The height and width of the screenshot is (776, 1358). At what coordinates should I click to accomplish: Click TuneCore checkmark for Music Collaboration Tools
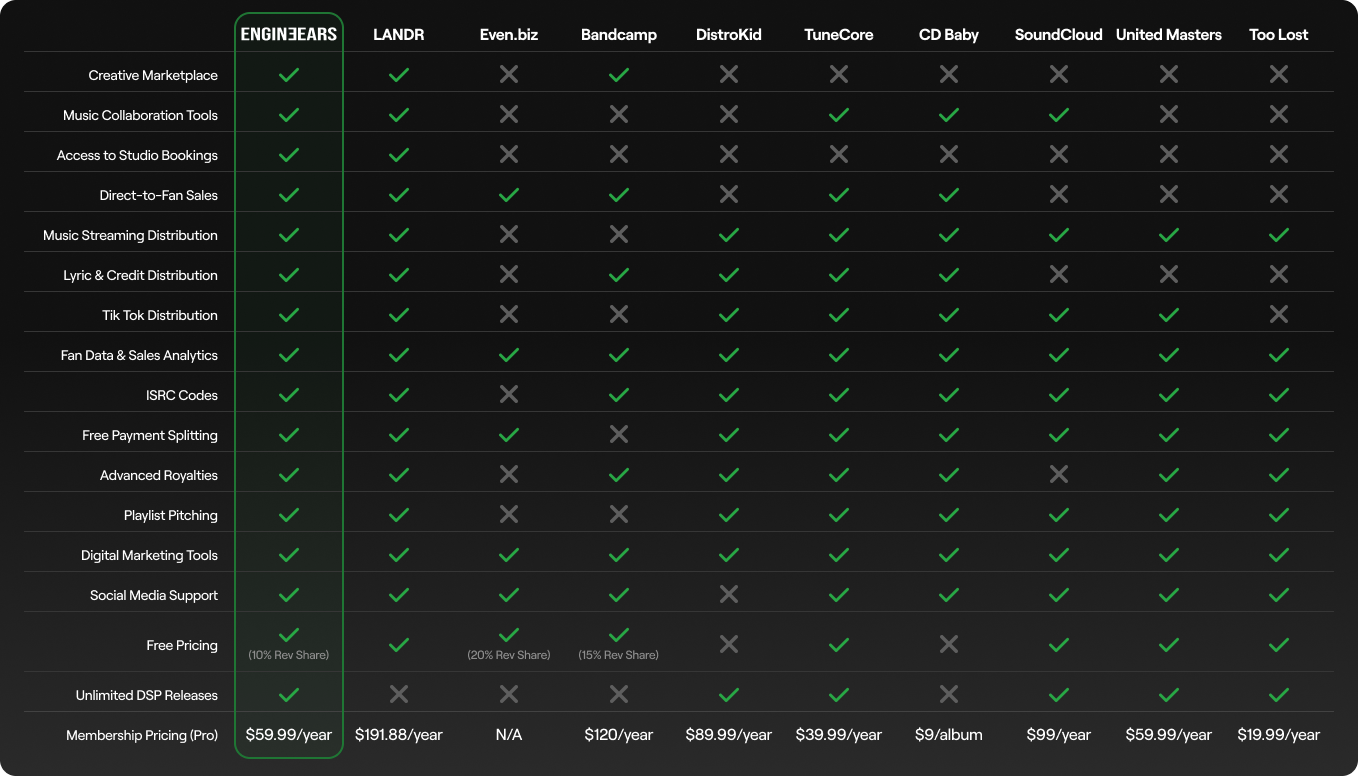[839, 115]
